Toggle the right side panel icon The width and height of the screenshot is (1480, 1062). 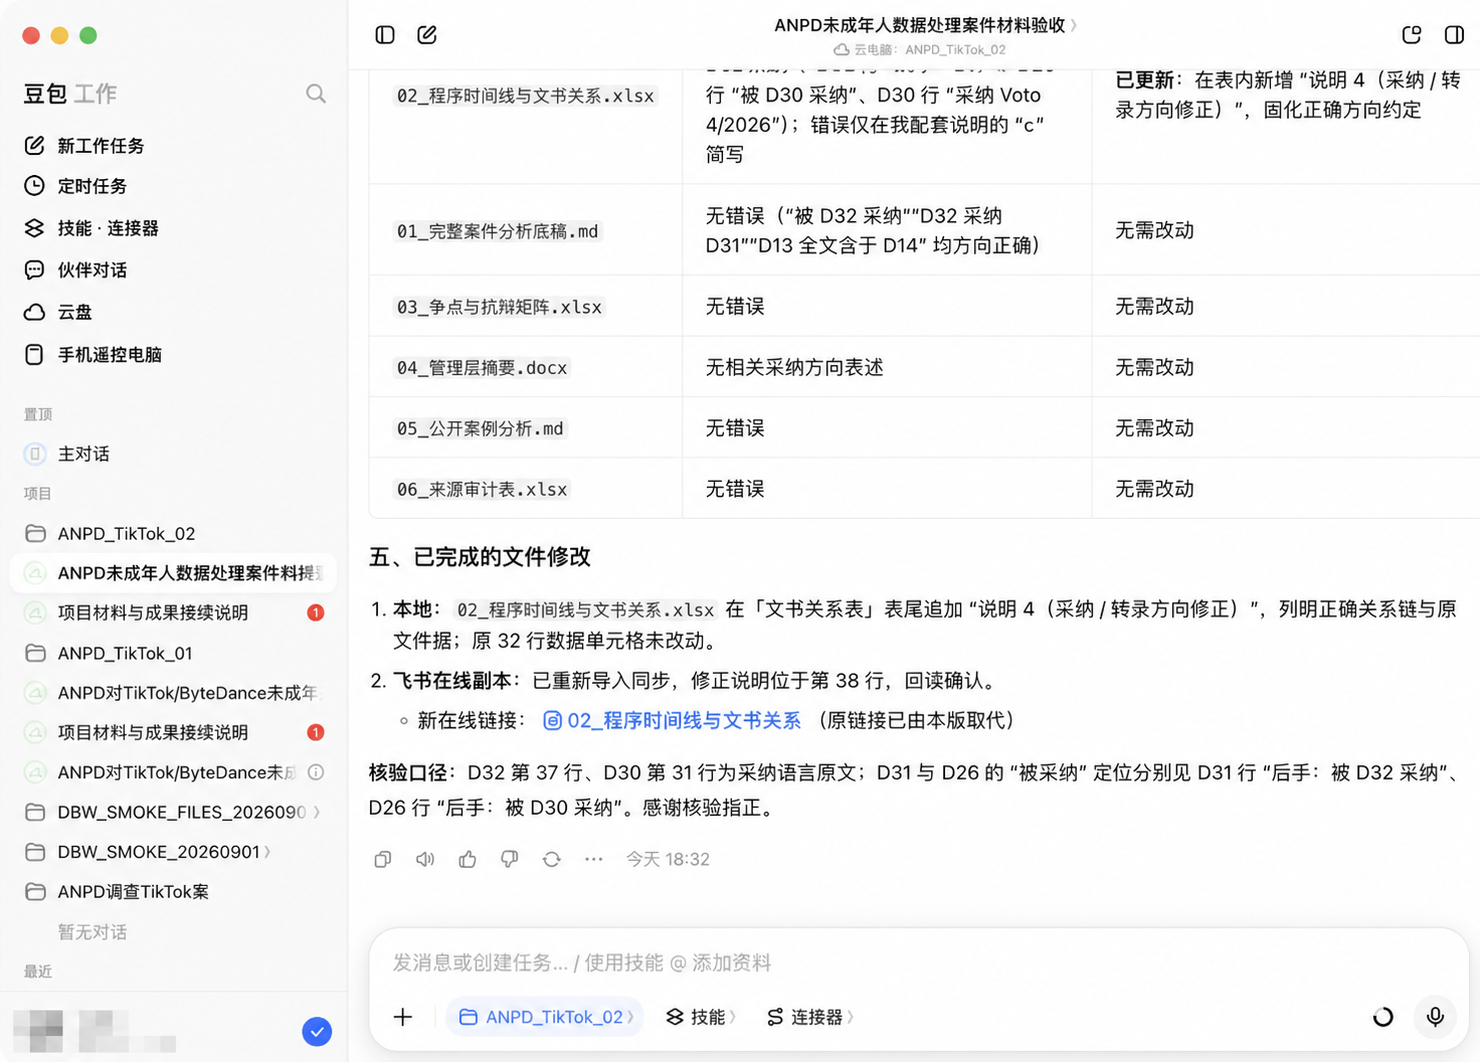click(1455, 35)
